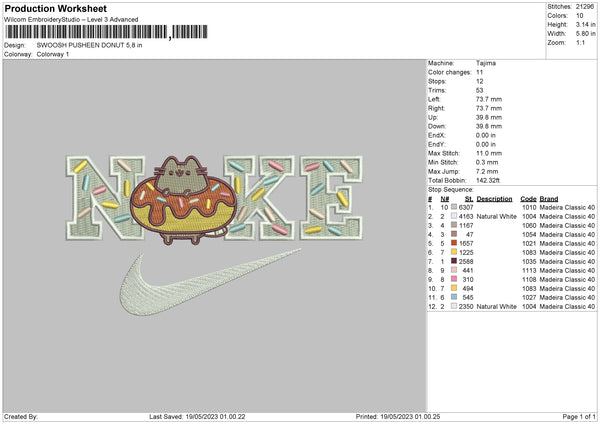Pick the pink swatch for code 1108
Screen dimensions: 600x424
click(x=454, y=279)
